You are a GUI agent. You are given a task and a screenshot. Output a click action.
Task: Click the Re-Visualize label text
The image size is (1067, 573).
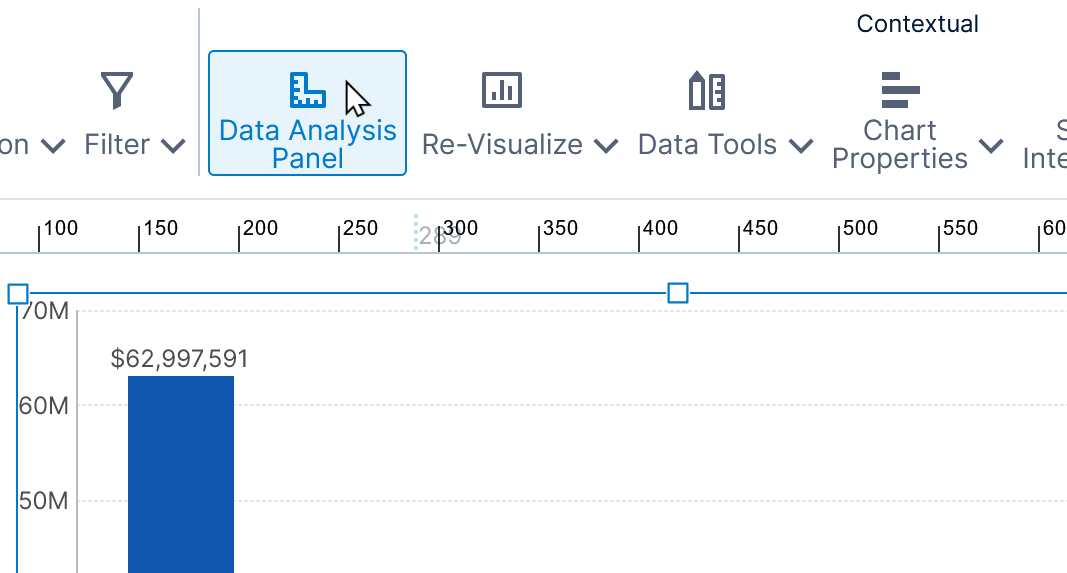pyautogui.click(x=502, y=145)
